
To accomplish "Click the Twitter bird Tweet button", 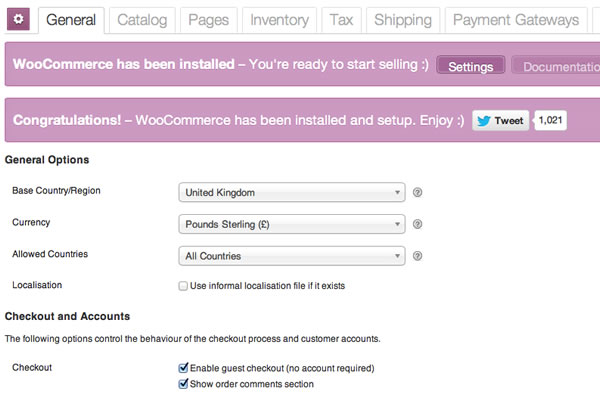I will pos(501,121).
